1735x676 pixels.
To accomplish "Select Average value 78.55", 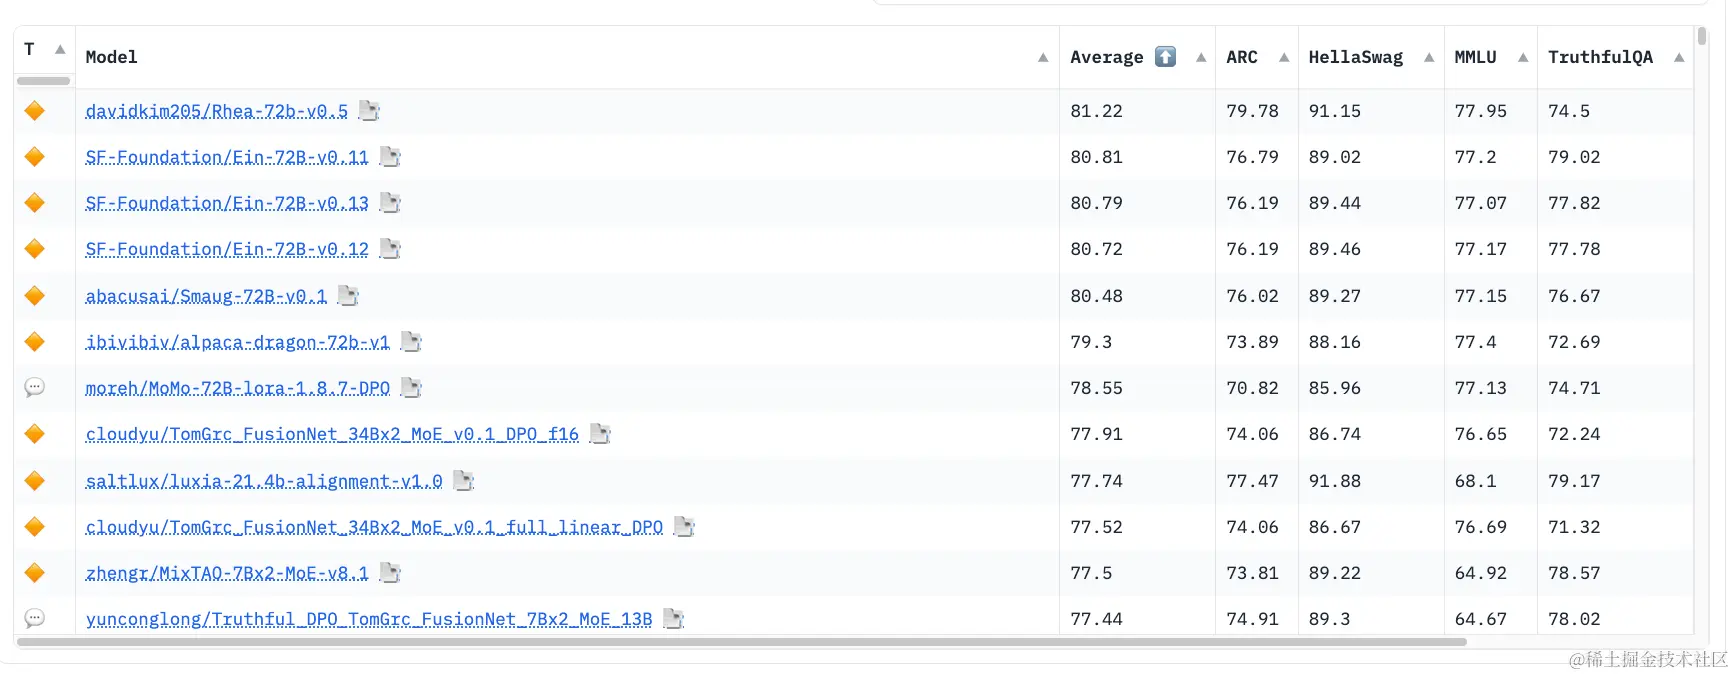I will tap(1096, 388).
